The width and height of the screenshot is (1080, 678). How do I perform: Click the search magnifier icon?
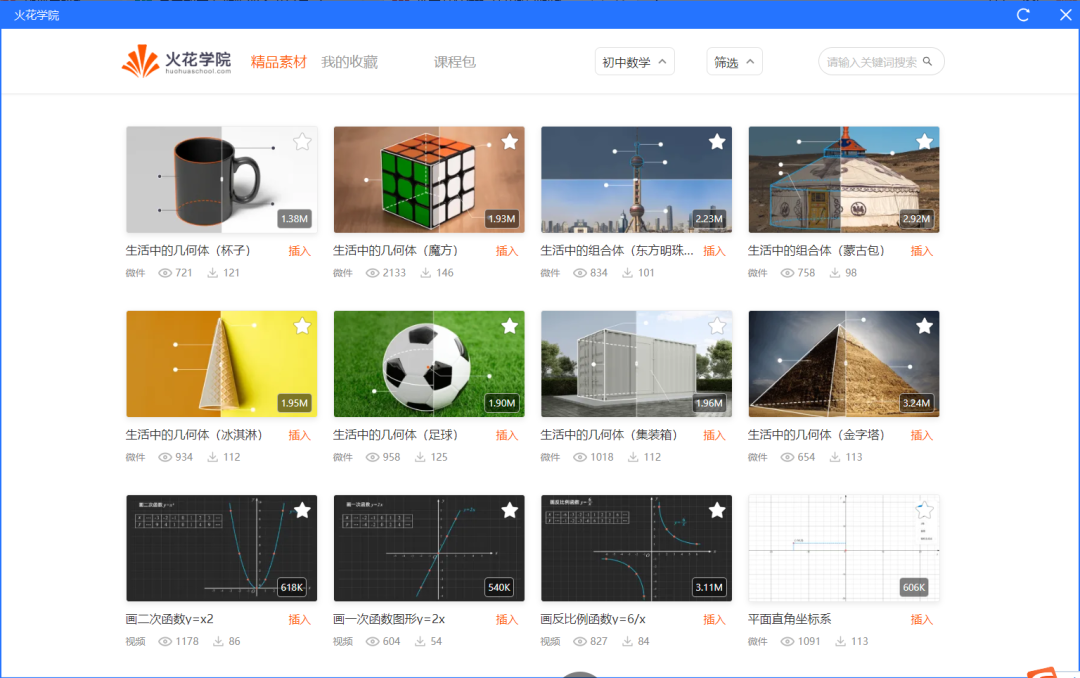927,61
